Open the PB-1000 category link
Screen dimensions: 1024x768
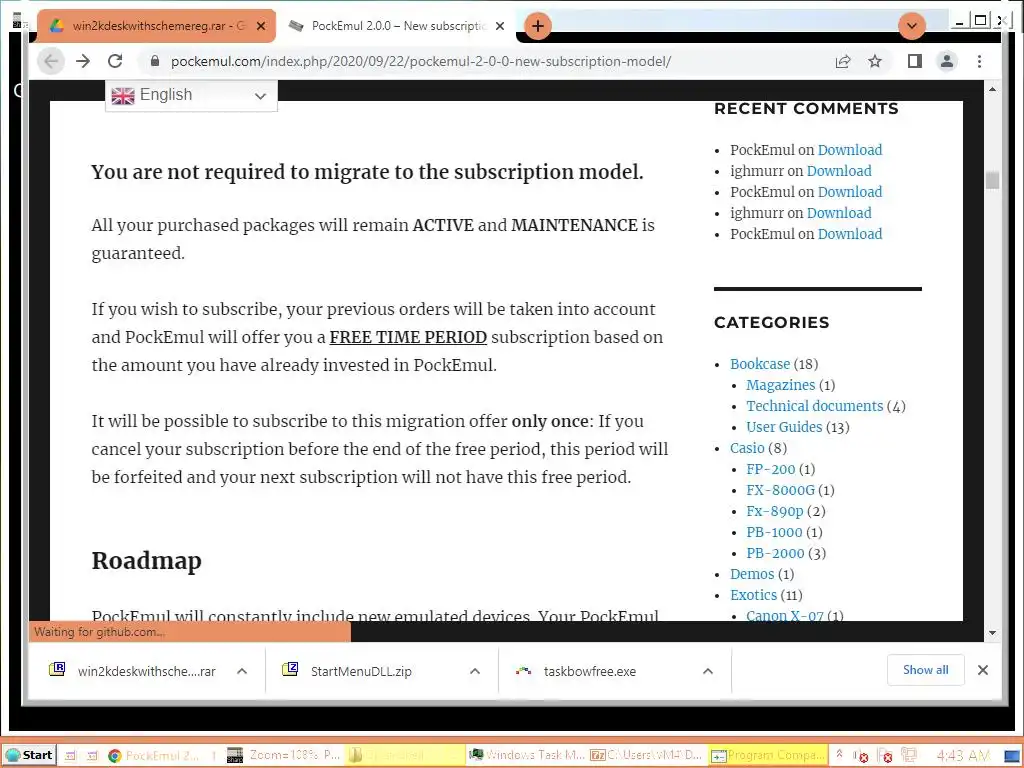(x=775, y=532)
